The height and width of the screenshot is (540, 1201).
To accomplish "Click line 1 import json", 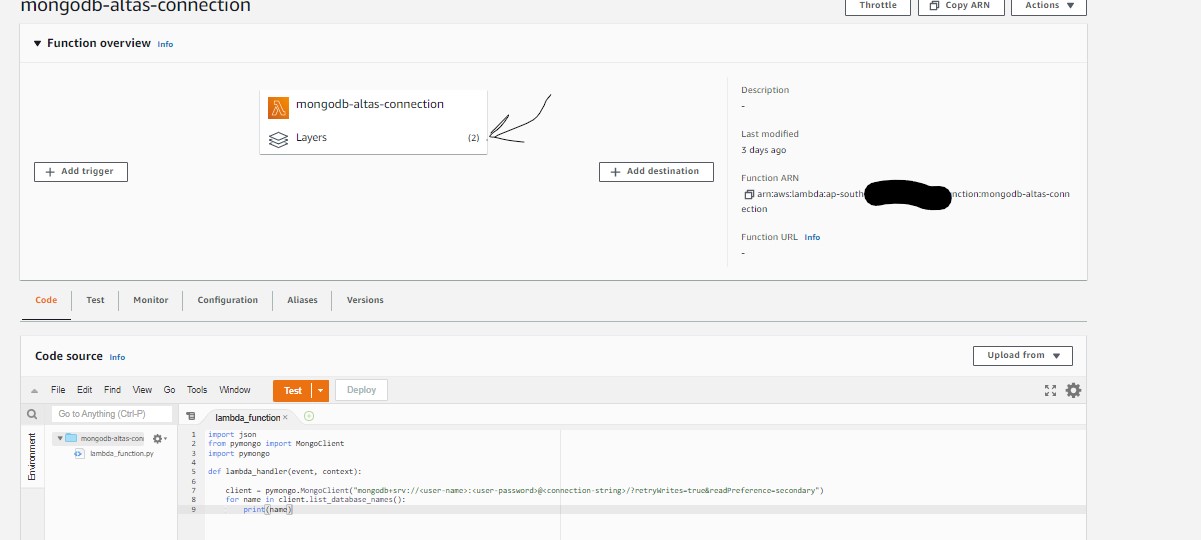I will [232, 435].
